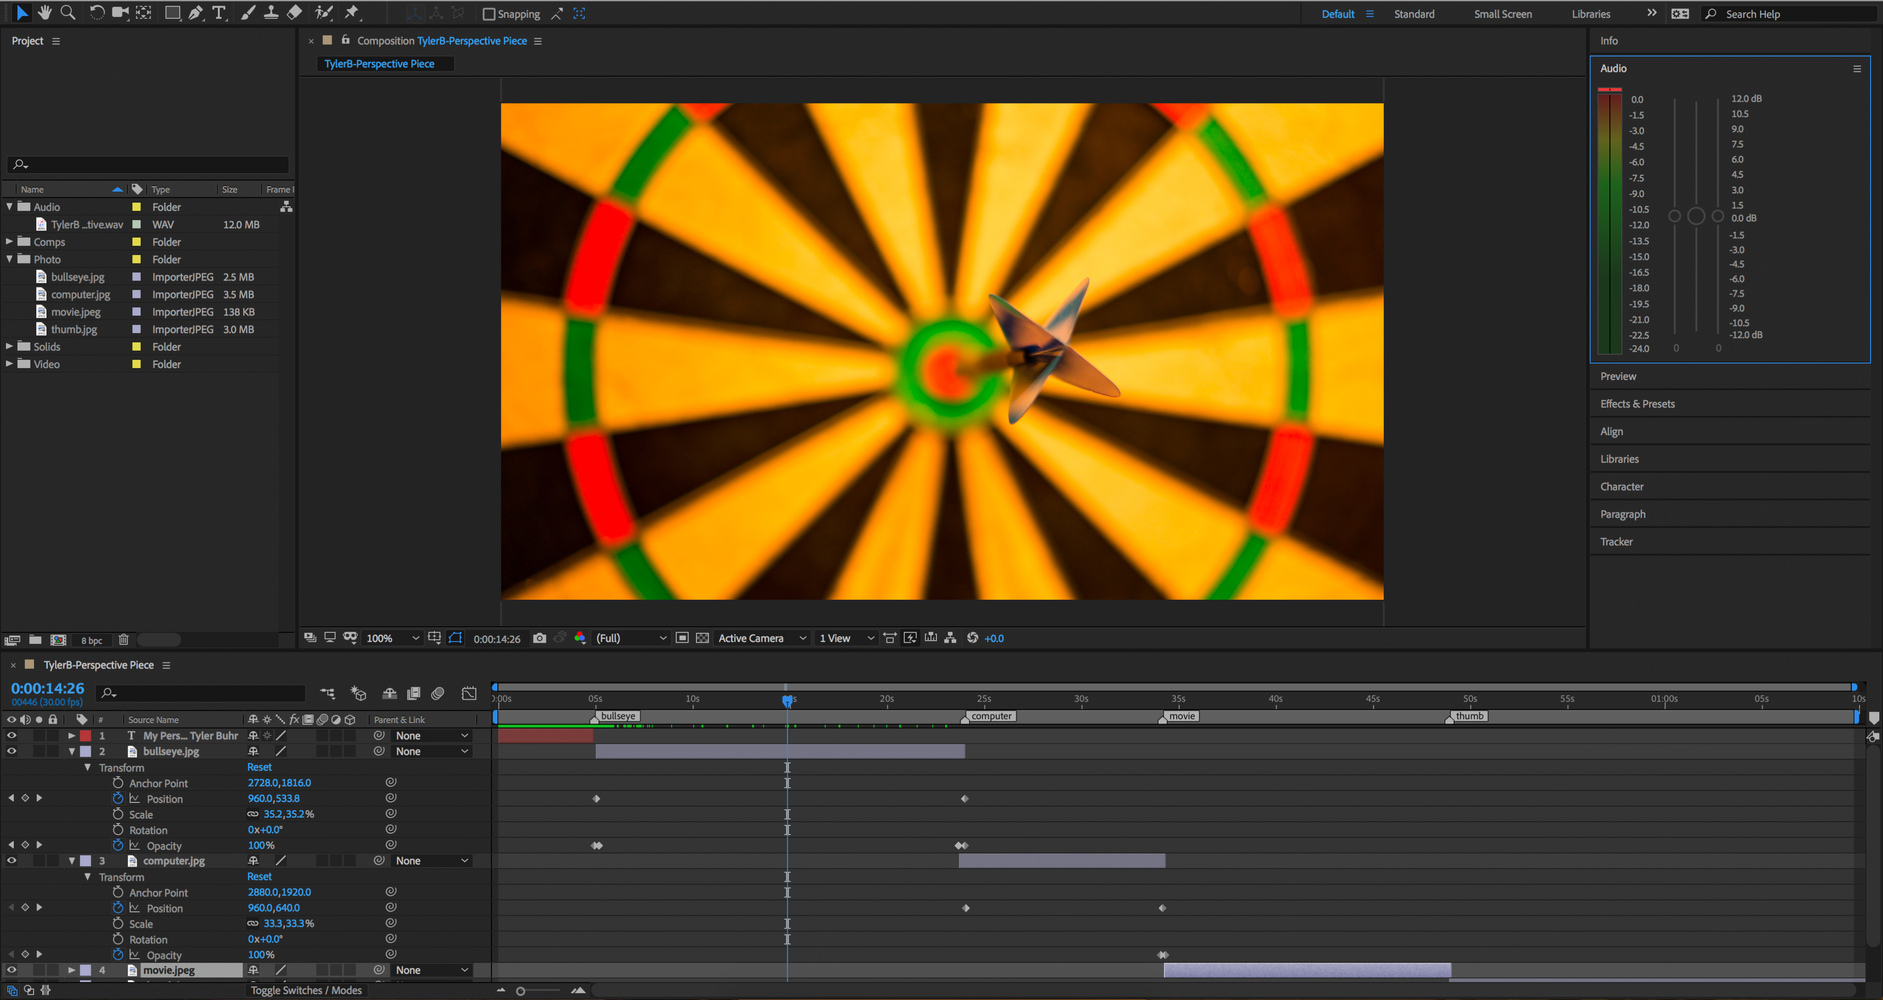
Task: Expand the Comps folder
Action: point(10,242)
